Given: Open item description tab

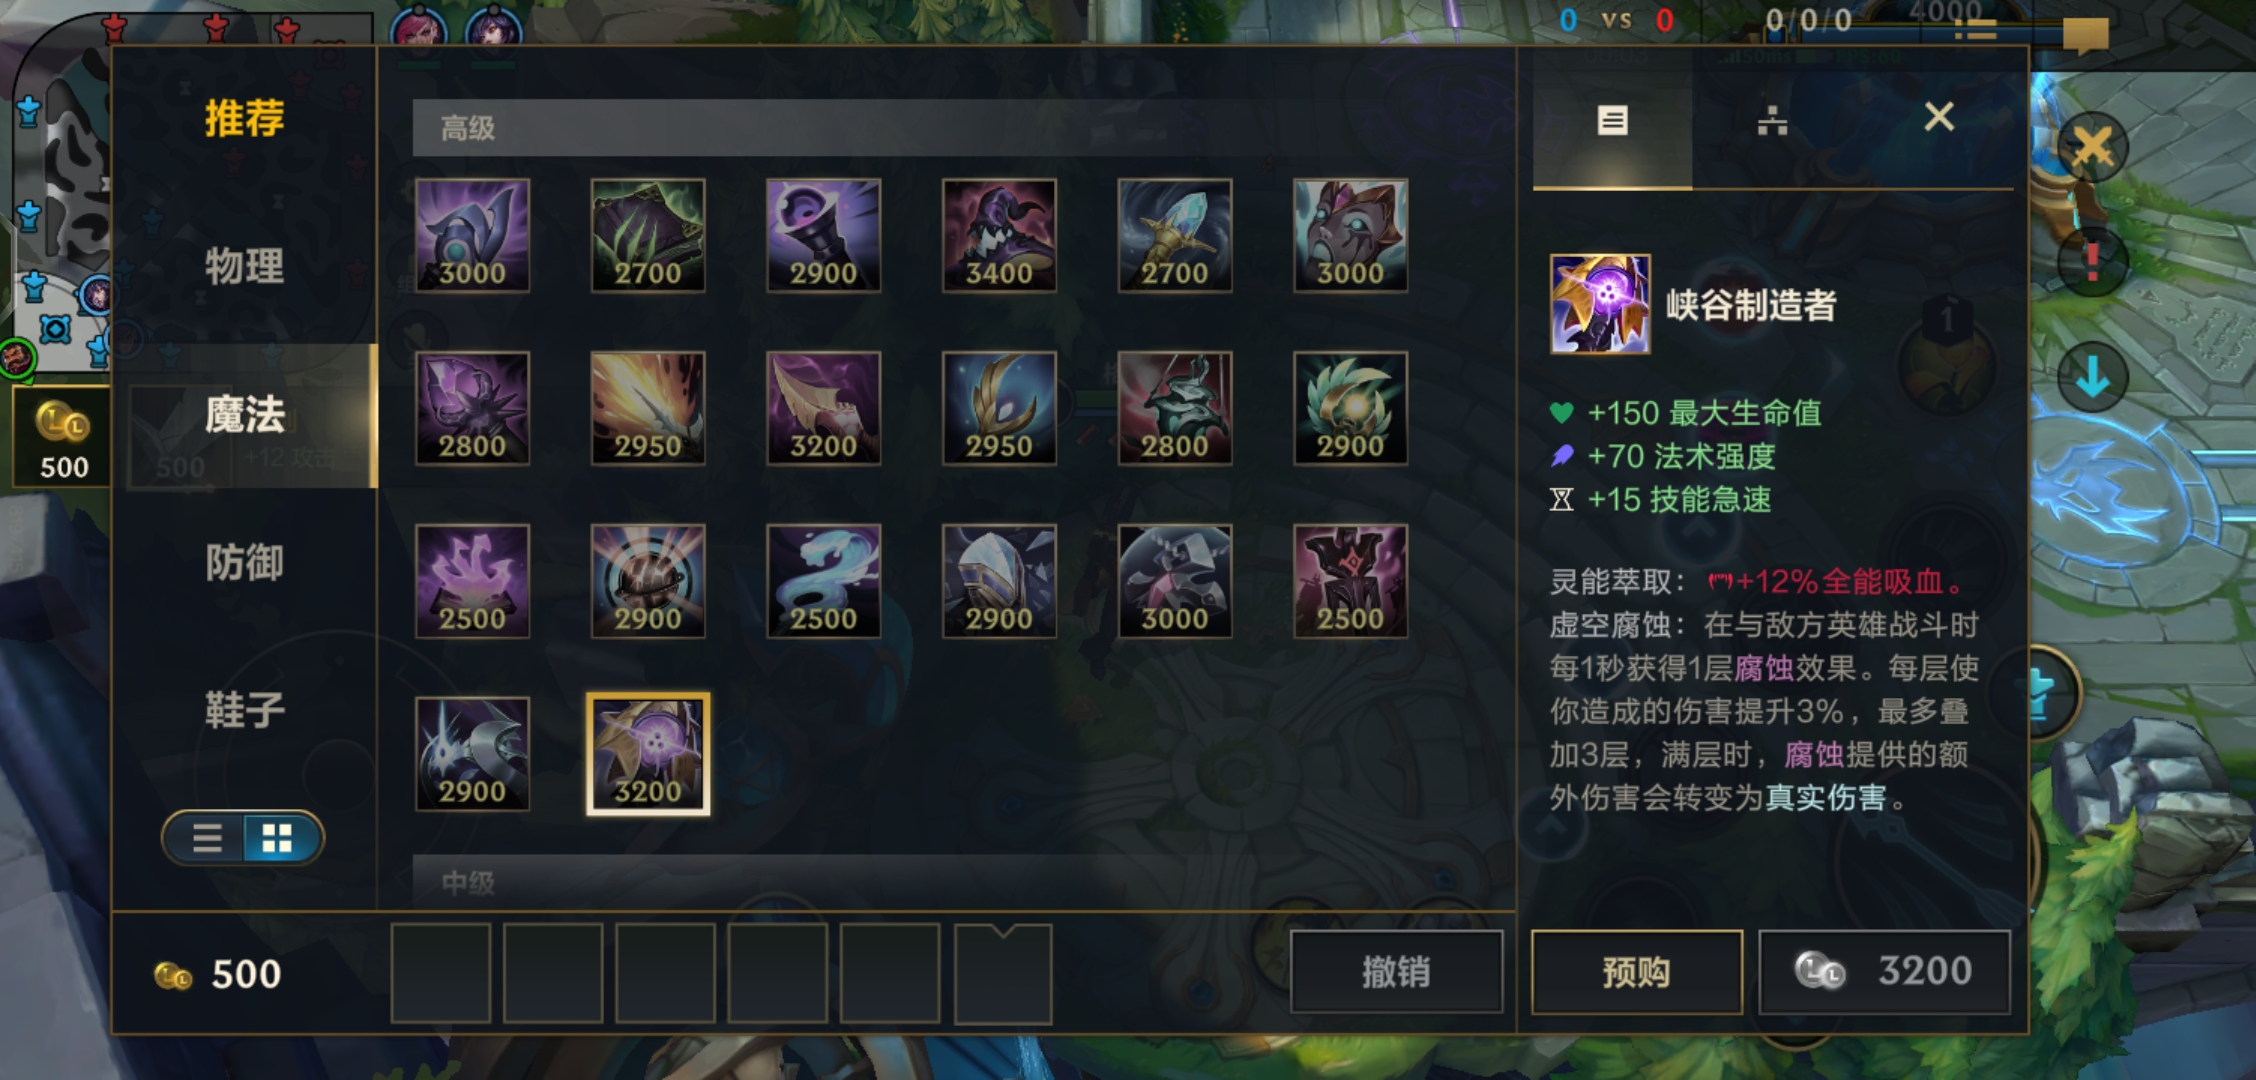Looking at the screenshot, I should (x=1612, y=120).
